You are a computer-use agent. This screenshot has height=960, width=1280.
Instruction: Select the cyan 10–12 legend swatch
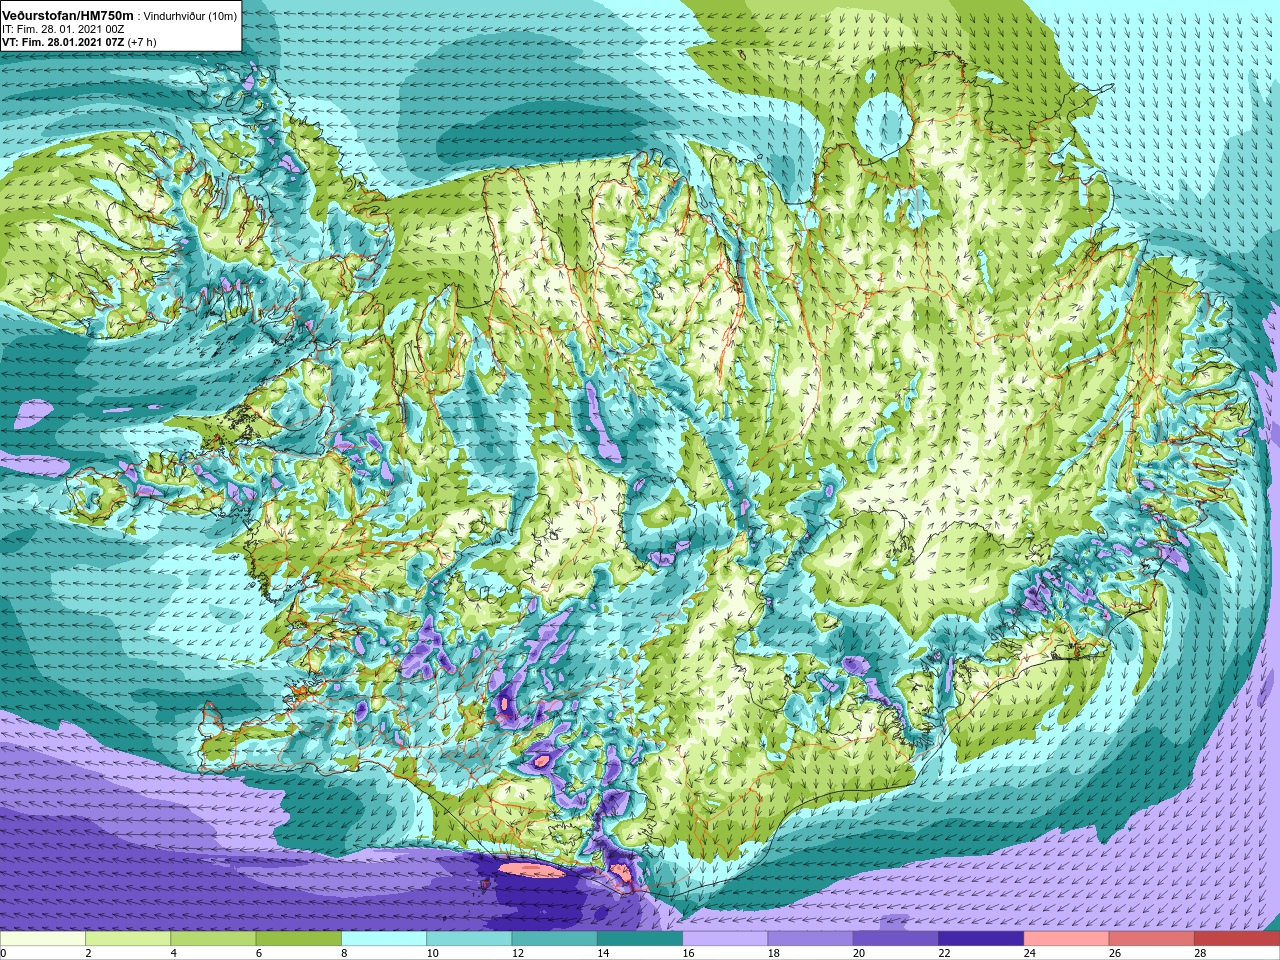click(469, 939)
